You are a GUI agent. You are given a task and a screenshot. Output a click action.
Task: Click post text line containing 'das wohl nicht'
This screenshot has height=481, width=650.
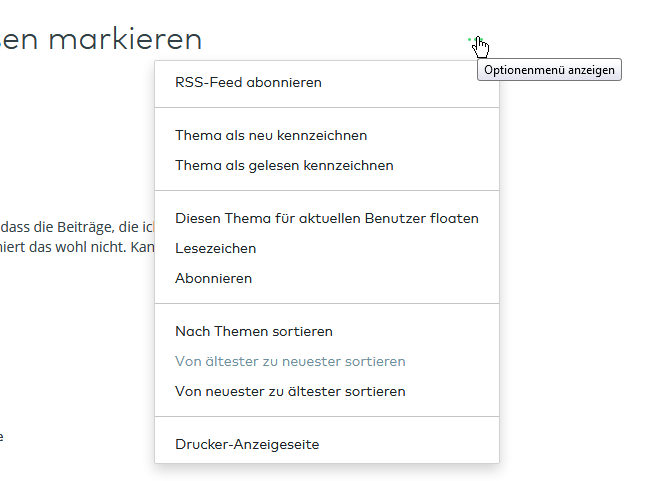(77, 245)
